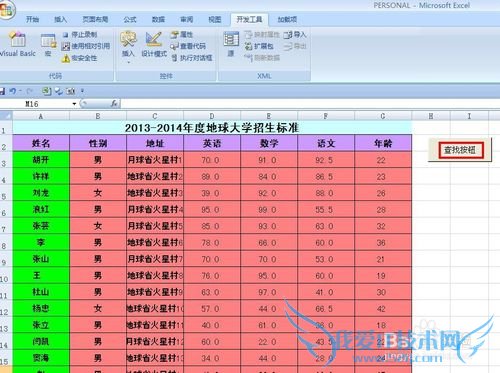Select the 年龄 header cell
500x373 pixels.
(x=383, y=143)
